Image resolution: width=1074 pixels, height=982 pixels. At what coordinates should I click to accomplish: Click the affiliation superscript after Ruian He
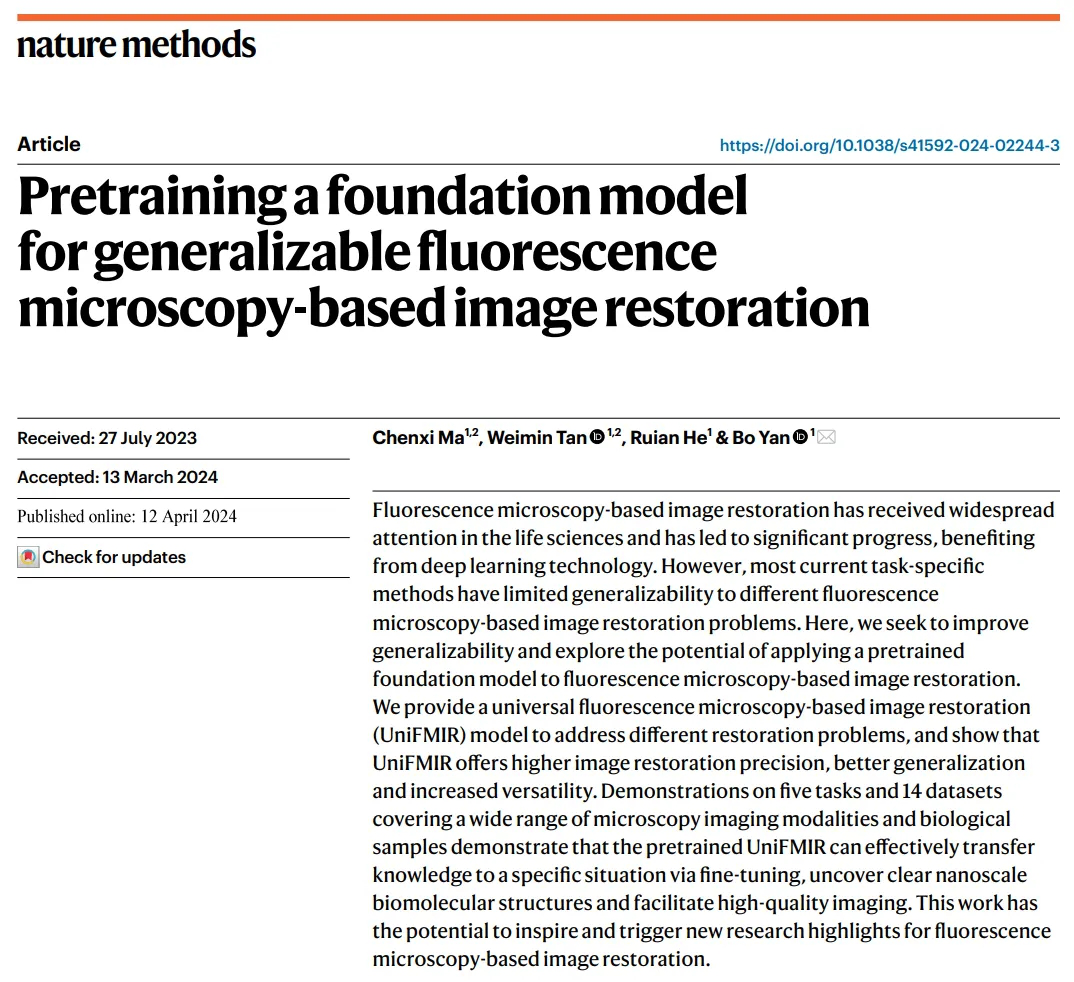(x=710, y=433)
